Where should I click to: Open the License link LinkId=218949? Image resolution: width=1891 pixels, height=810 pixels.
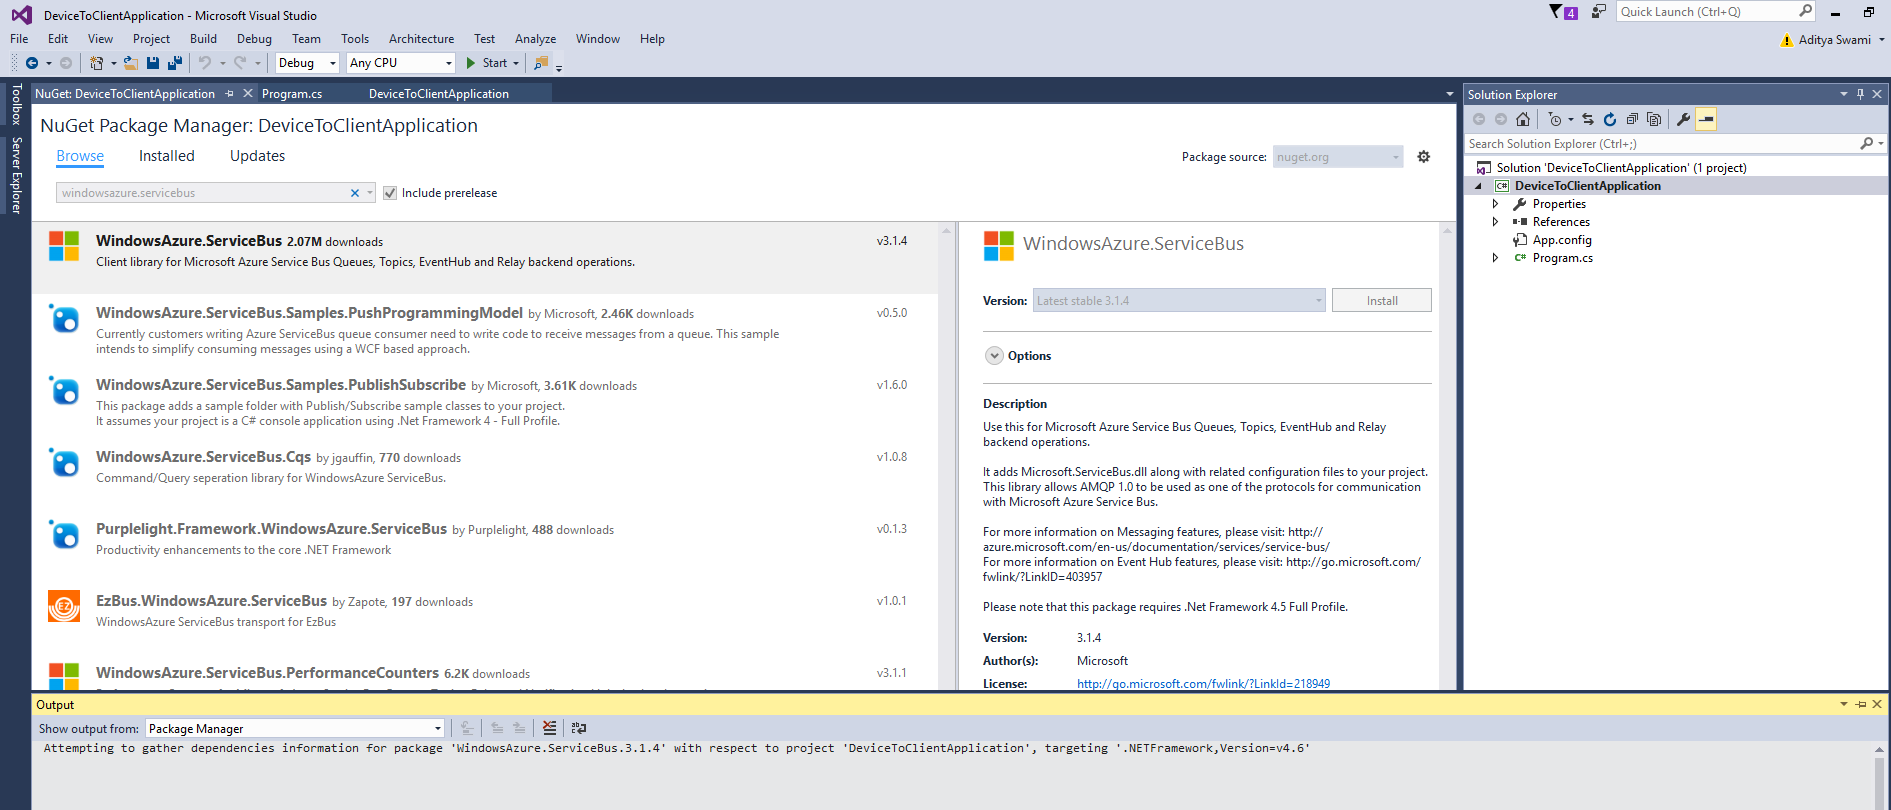point(1203,684)
